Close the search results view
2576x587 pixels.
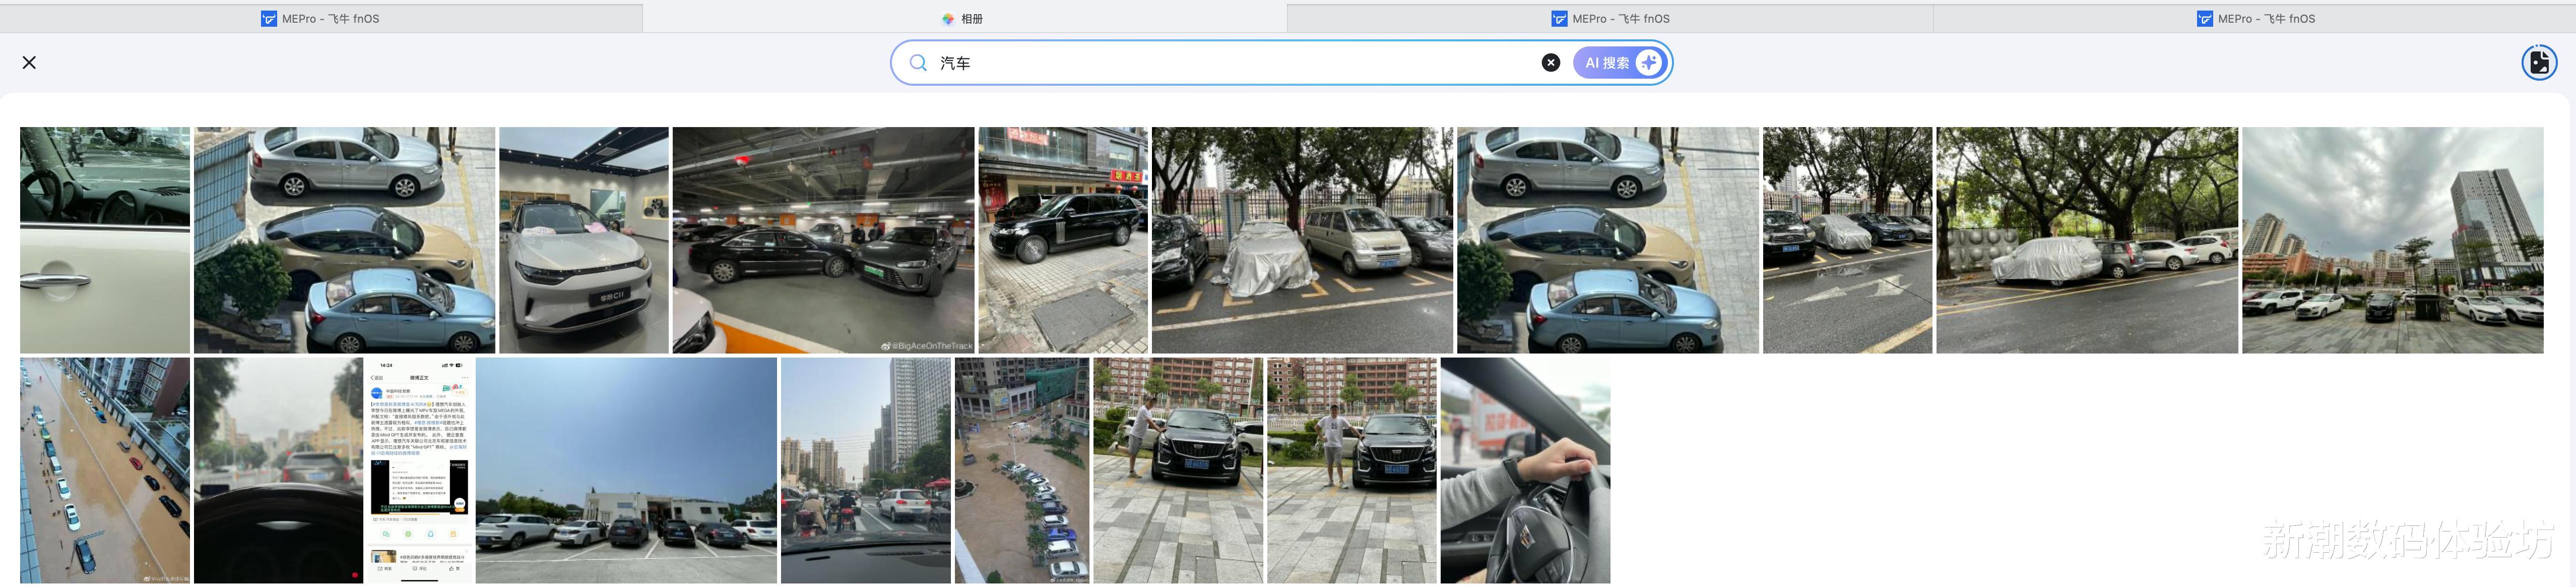(x=29, y=62)
